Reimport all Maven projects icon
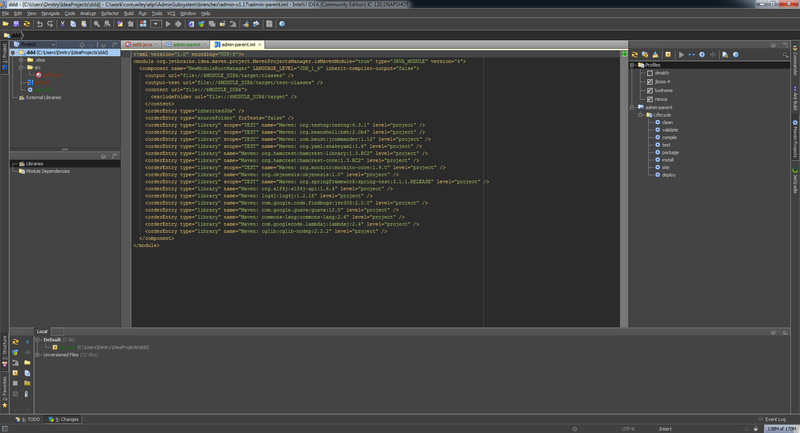 pyautogui.click(x=635, y=55)
